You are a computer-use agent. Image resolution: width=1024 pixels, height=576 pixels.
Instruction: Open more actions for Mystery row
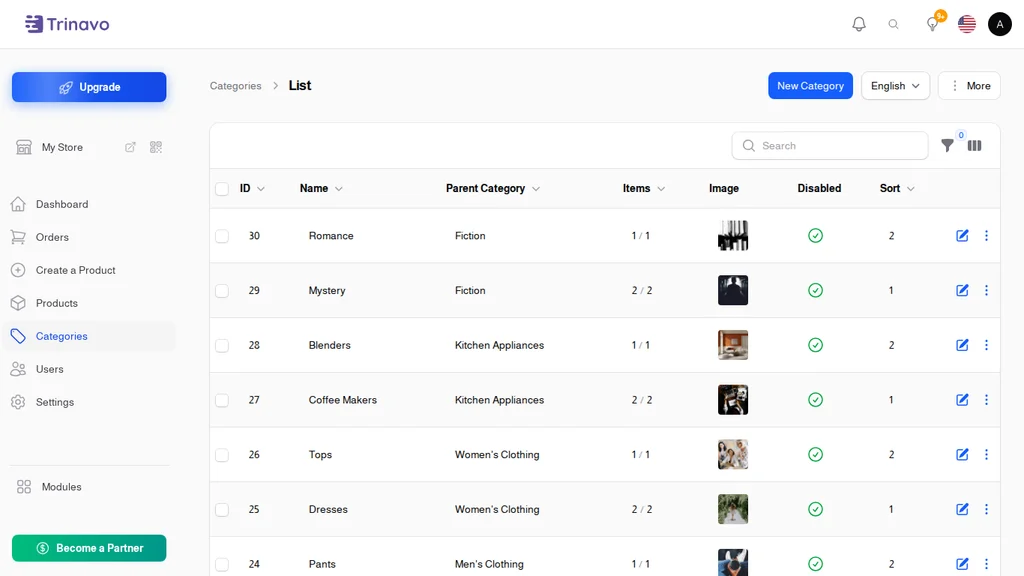coord(986,290)
